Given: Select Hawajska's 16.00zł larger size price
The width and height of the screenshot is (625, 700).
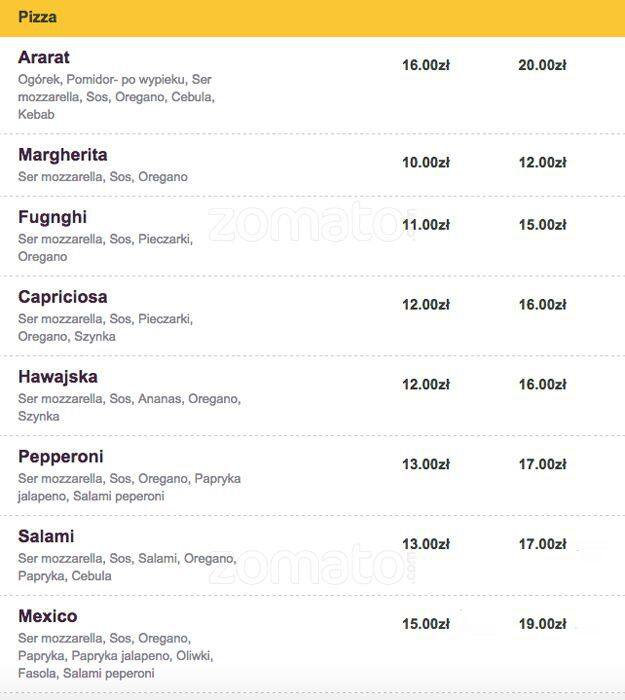Looking at the screenshot, I should pyautogui.click(x=542, y=384).
